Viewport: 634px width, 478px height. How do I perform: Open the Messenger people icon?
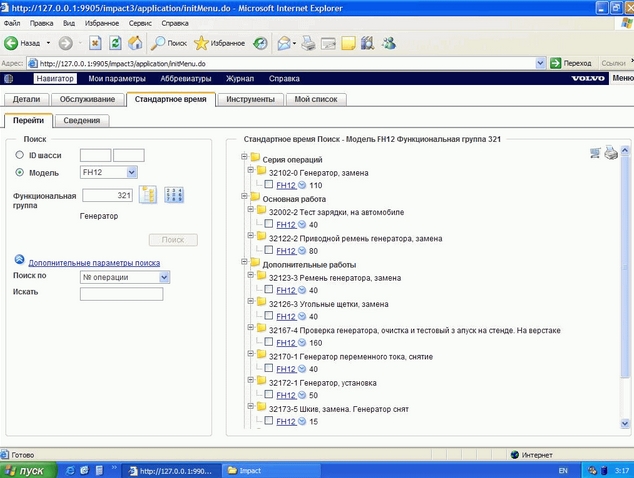pos(389,43)
